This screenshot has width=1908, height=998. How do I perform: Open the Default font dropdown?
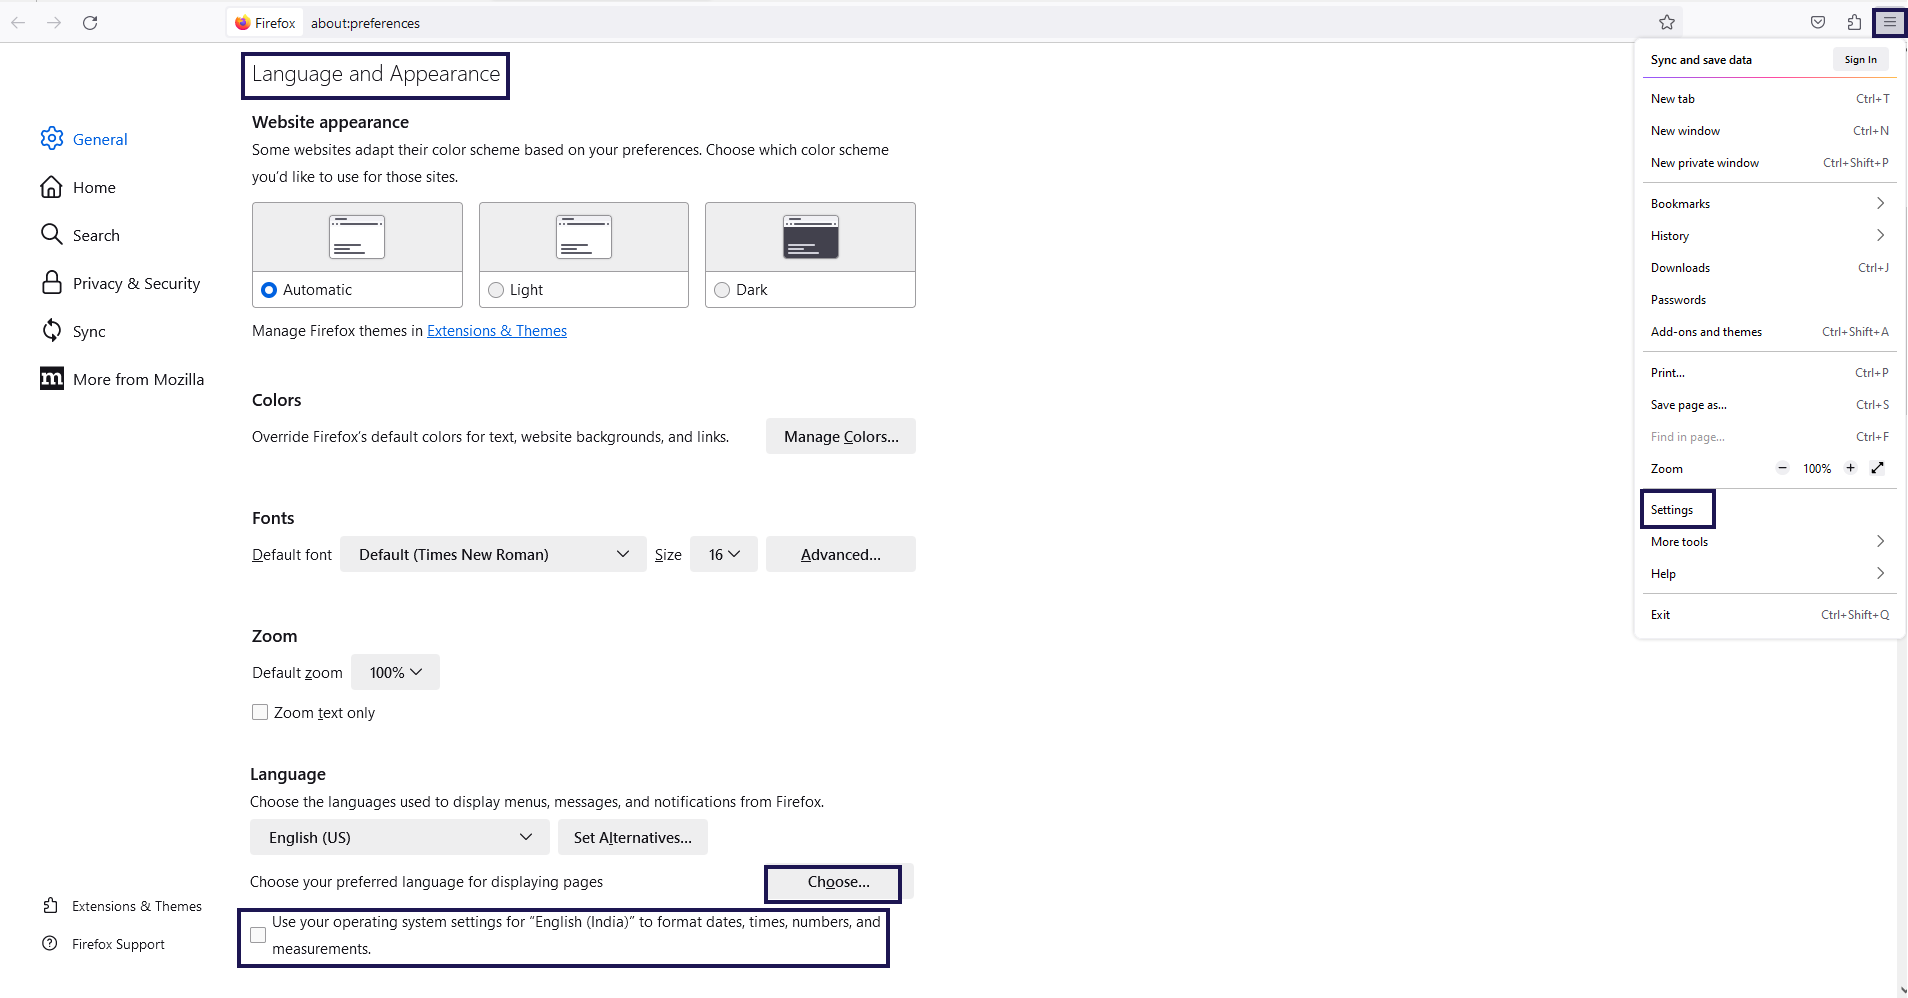tap(492, 554)
